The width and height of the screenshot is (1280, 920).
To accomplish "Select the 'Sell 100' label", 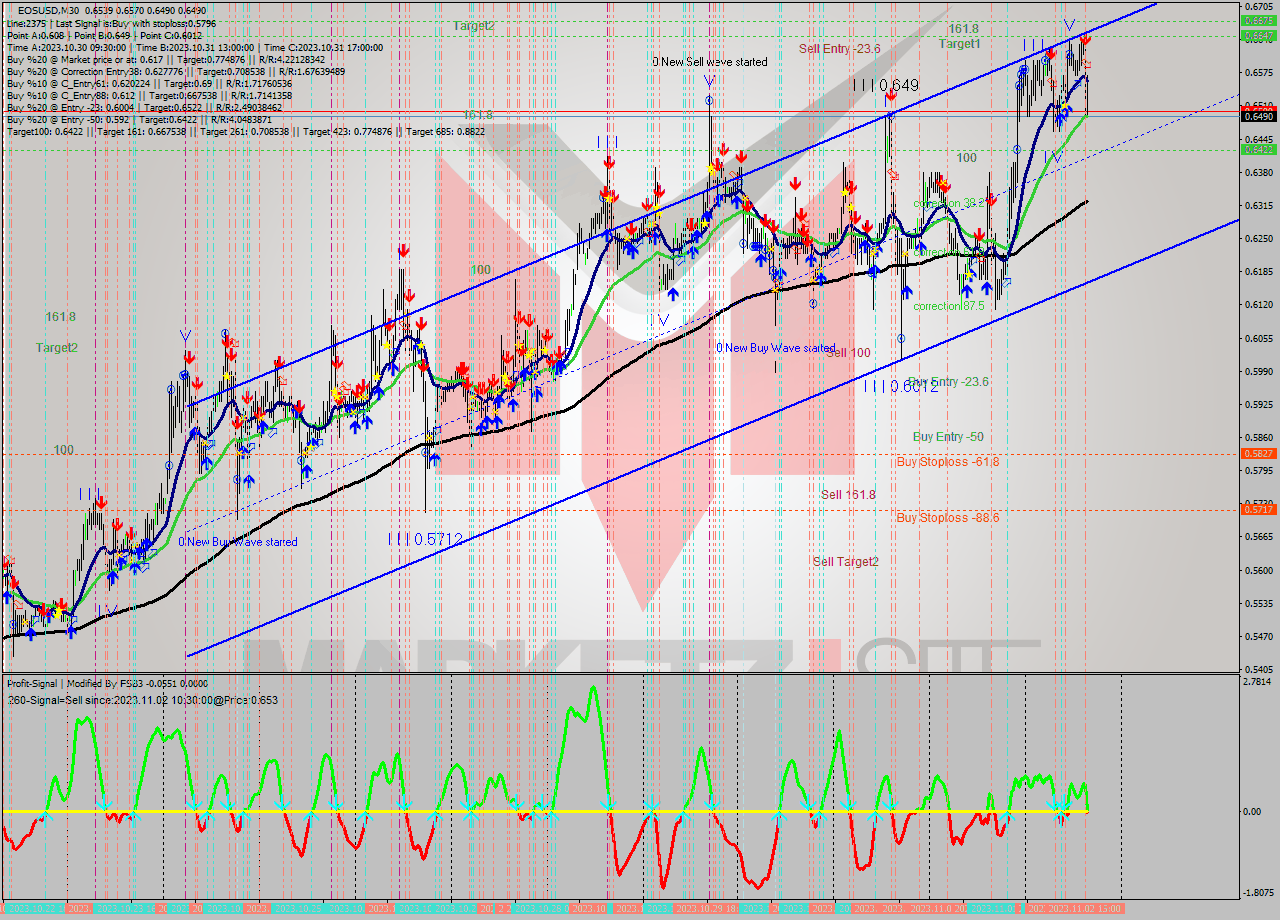I will coord(848,353).
